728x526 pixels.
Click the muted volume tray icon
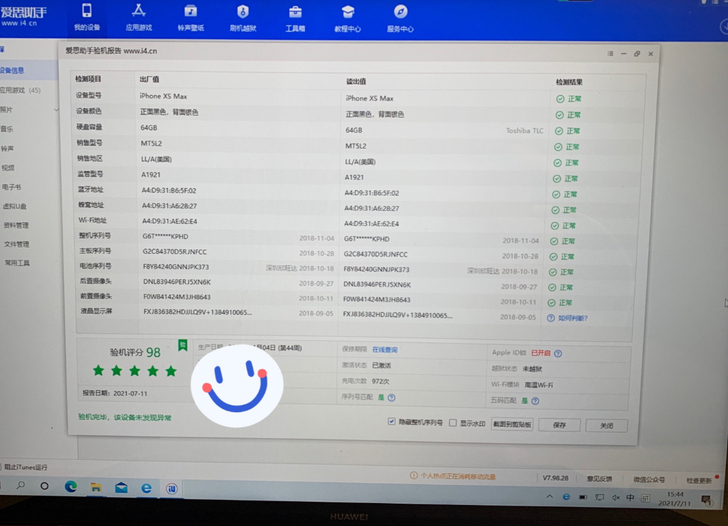tap(616, 498)
